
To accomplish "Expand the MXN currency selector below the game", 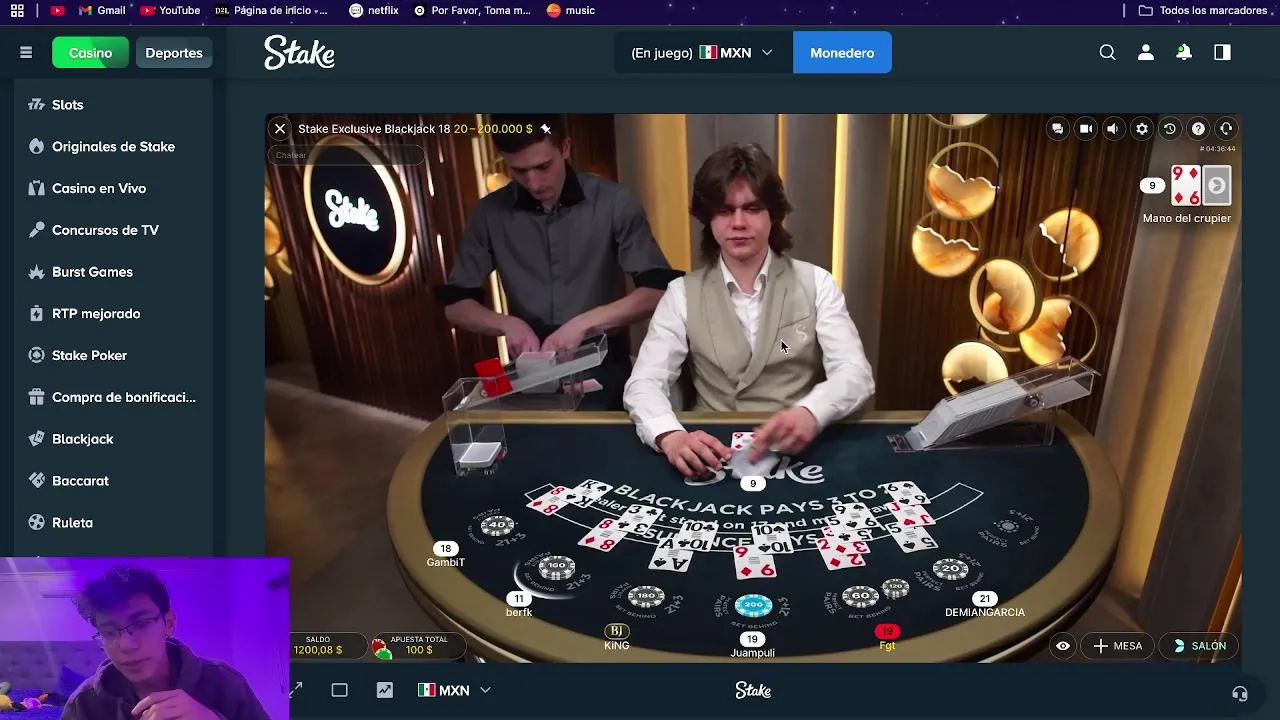I will [x=455, y=690].
